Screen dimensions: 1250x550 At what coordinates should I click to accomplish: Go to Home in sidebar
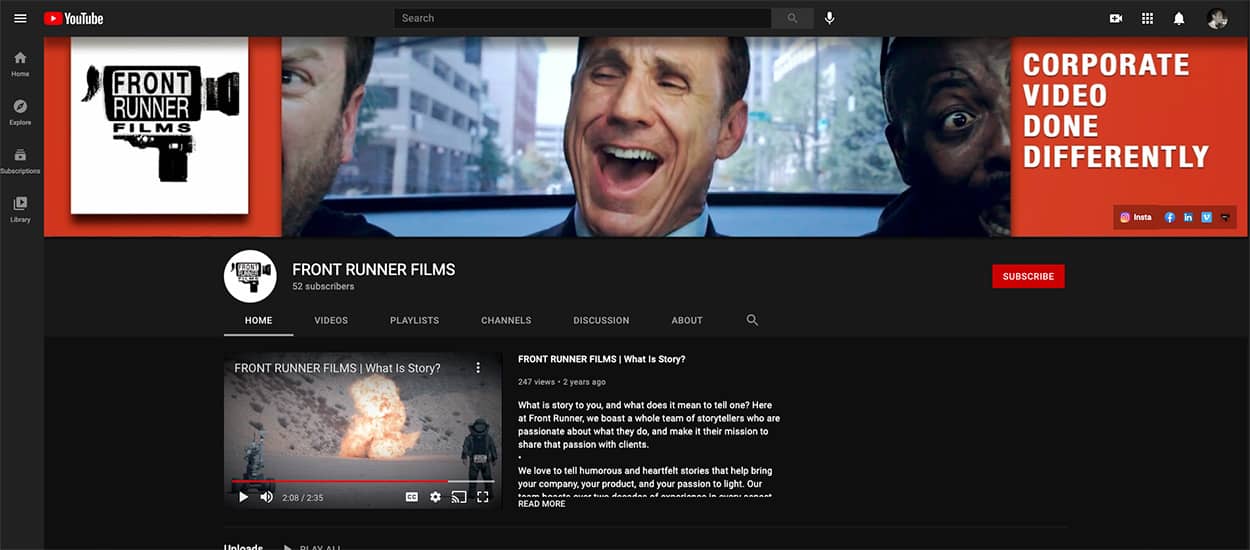click(20, 63)
